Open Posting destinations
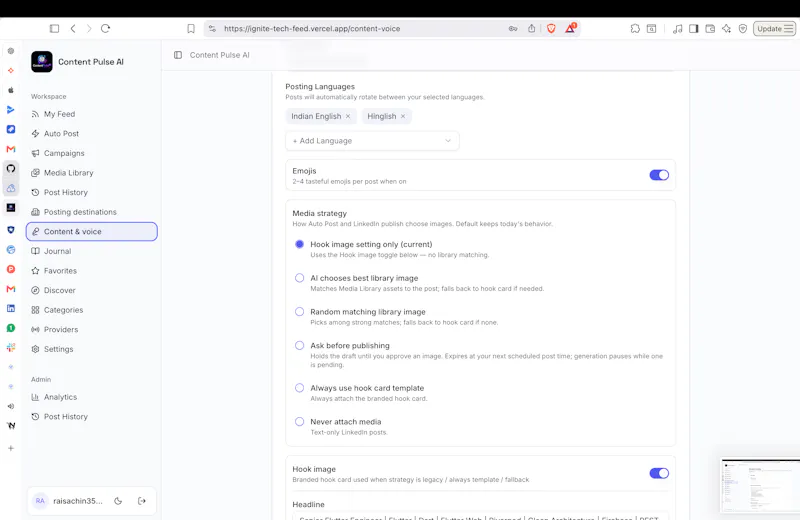 pyautogui.click(x=92, y=212)
